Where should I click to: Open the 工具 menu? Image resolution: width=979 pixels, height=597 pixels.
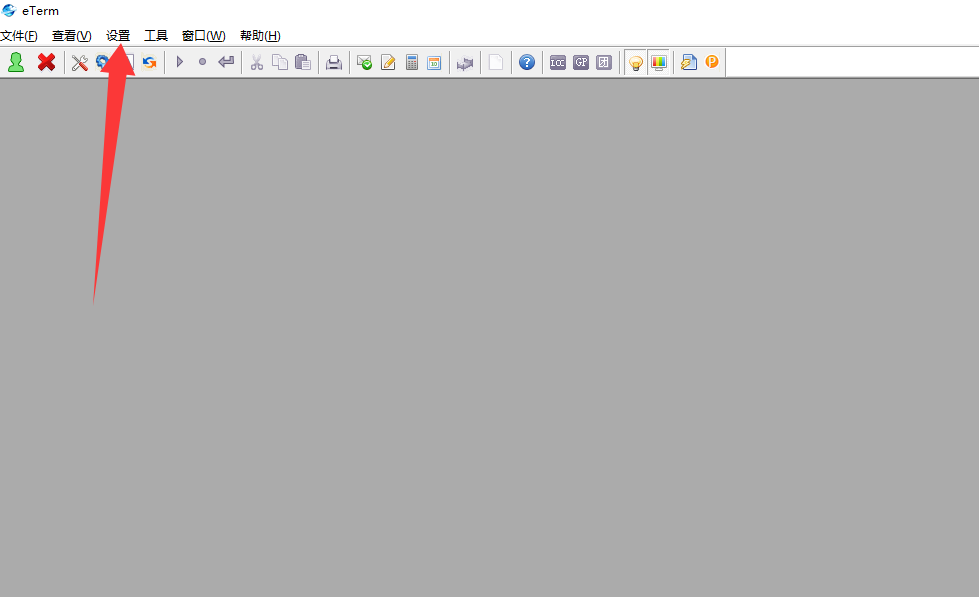pyautogui.click(x=156, y=36)
